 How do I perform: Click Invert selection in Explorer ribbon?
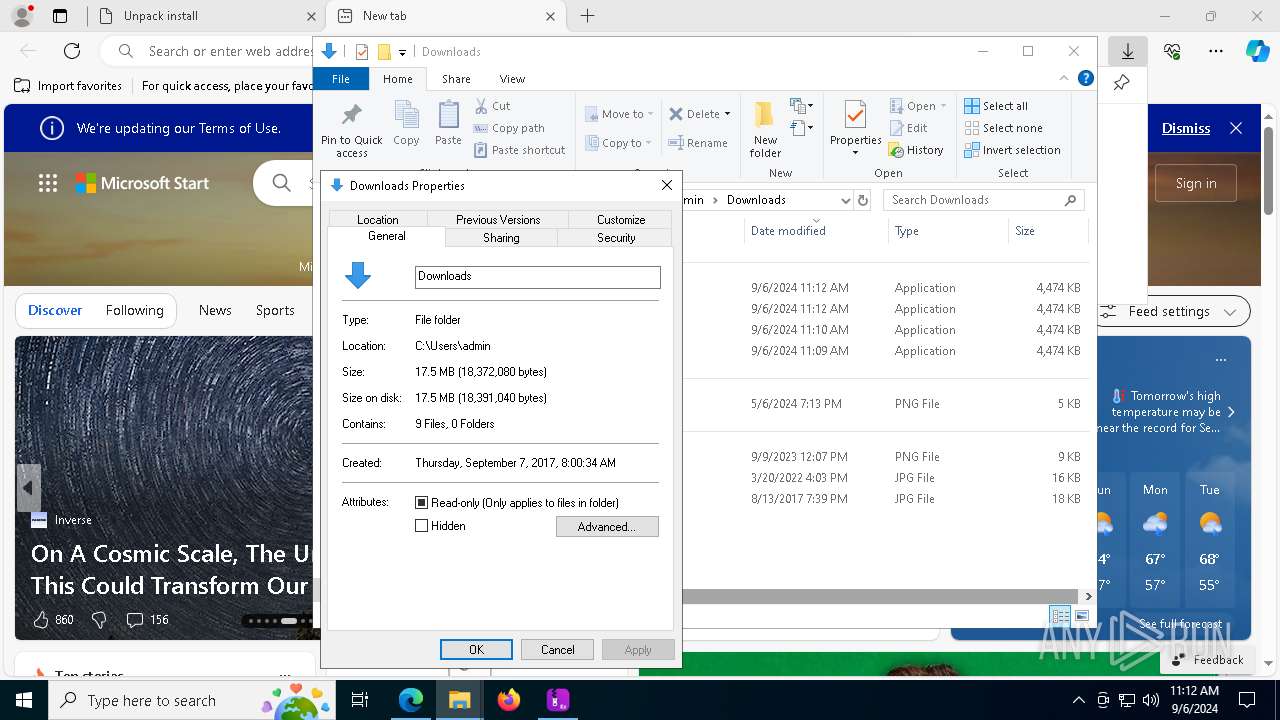1012,150
